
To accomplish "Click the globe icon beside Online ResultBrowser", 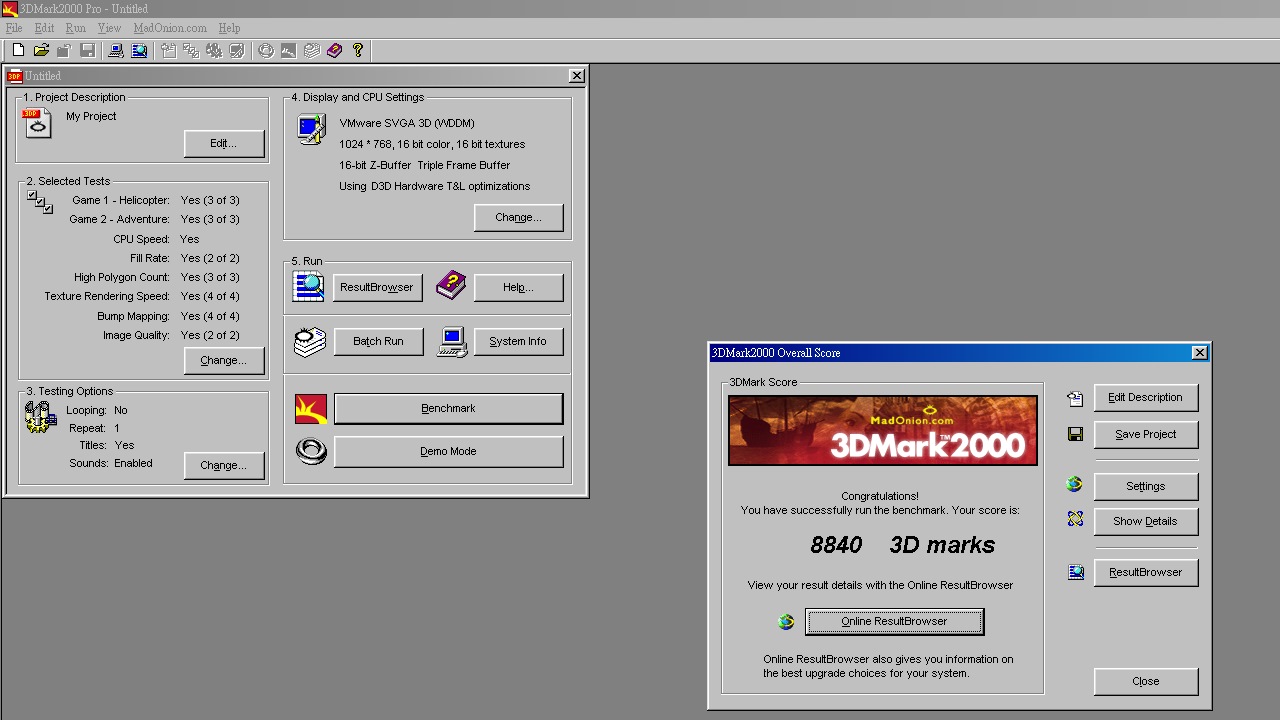I will [x=786, y=621].
